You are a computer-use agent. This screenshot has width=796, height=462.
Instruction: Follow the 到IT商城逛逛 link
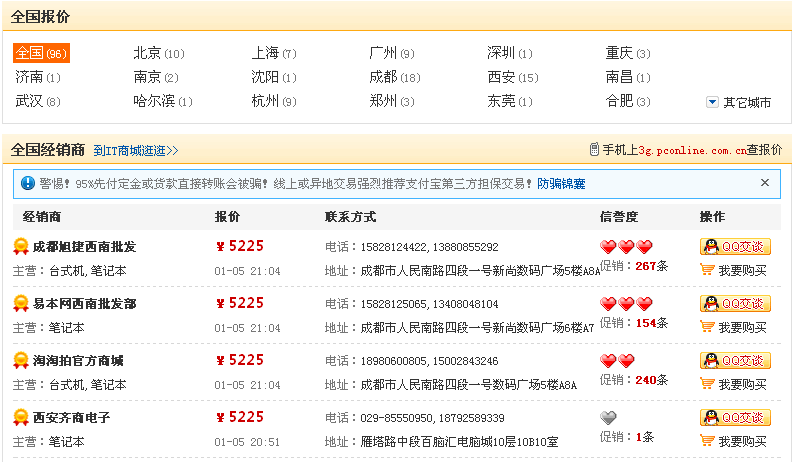point(135,151)
